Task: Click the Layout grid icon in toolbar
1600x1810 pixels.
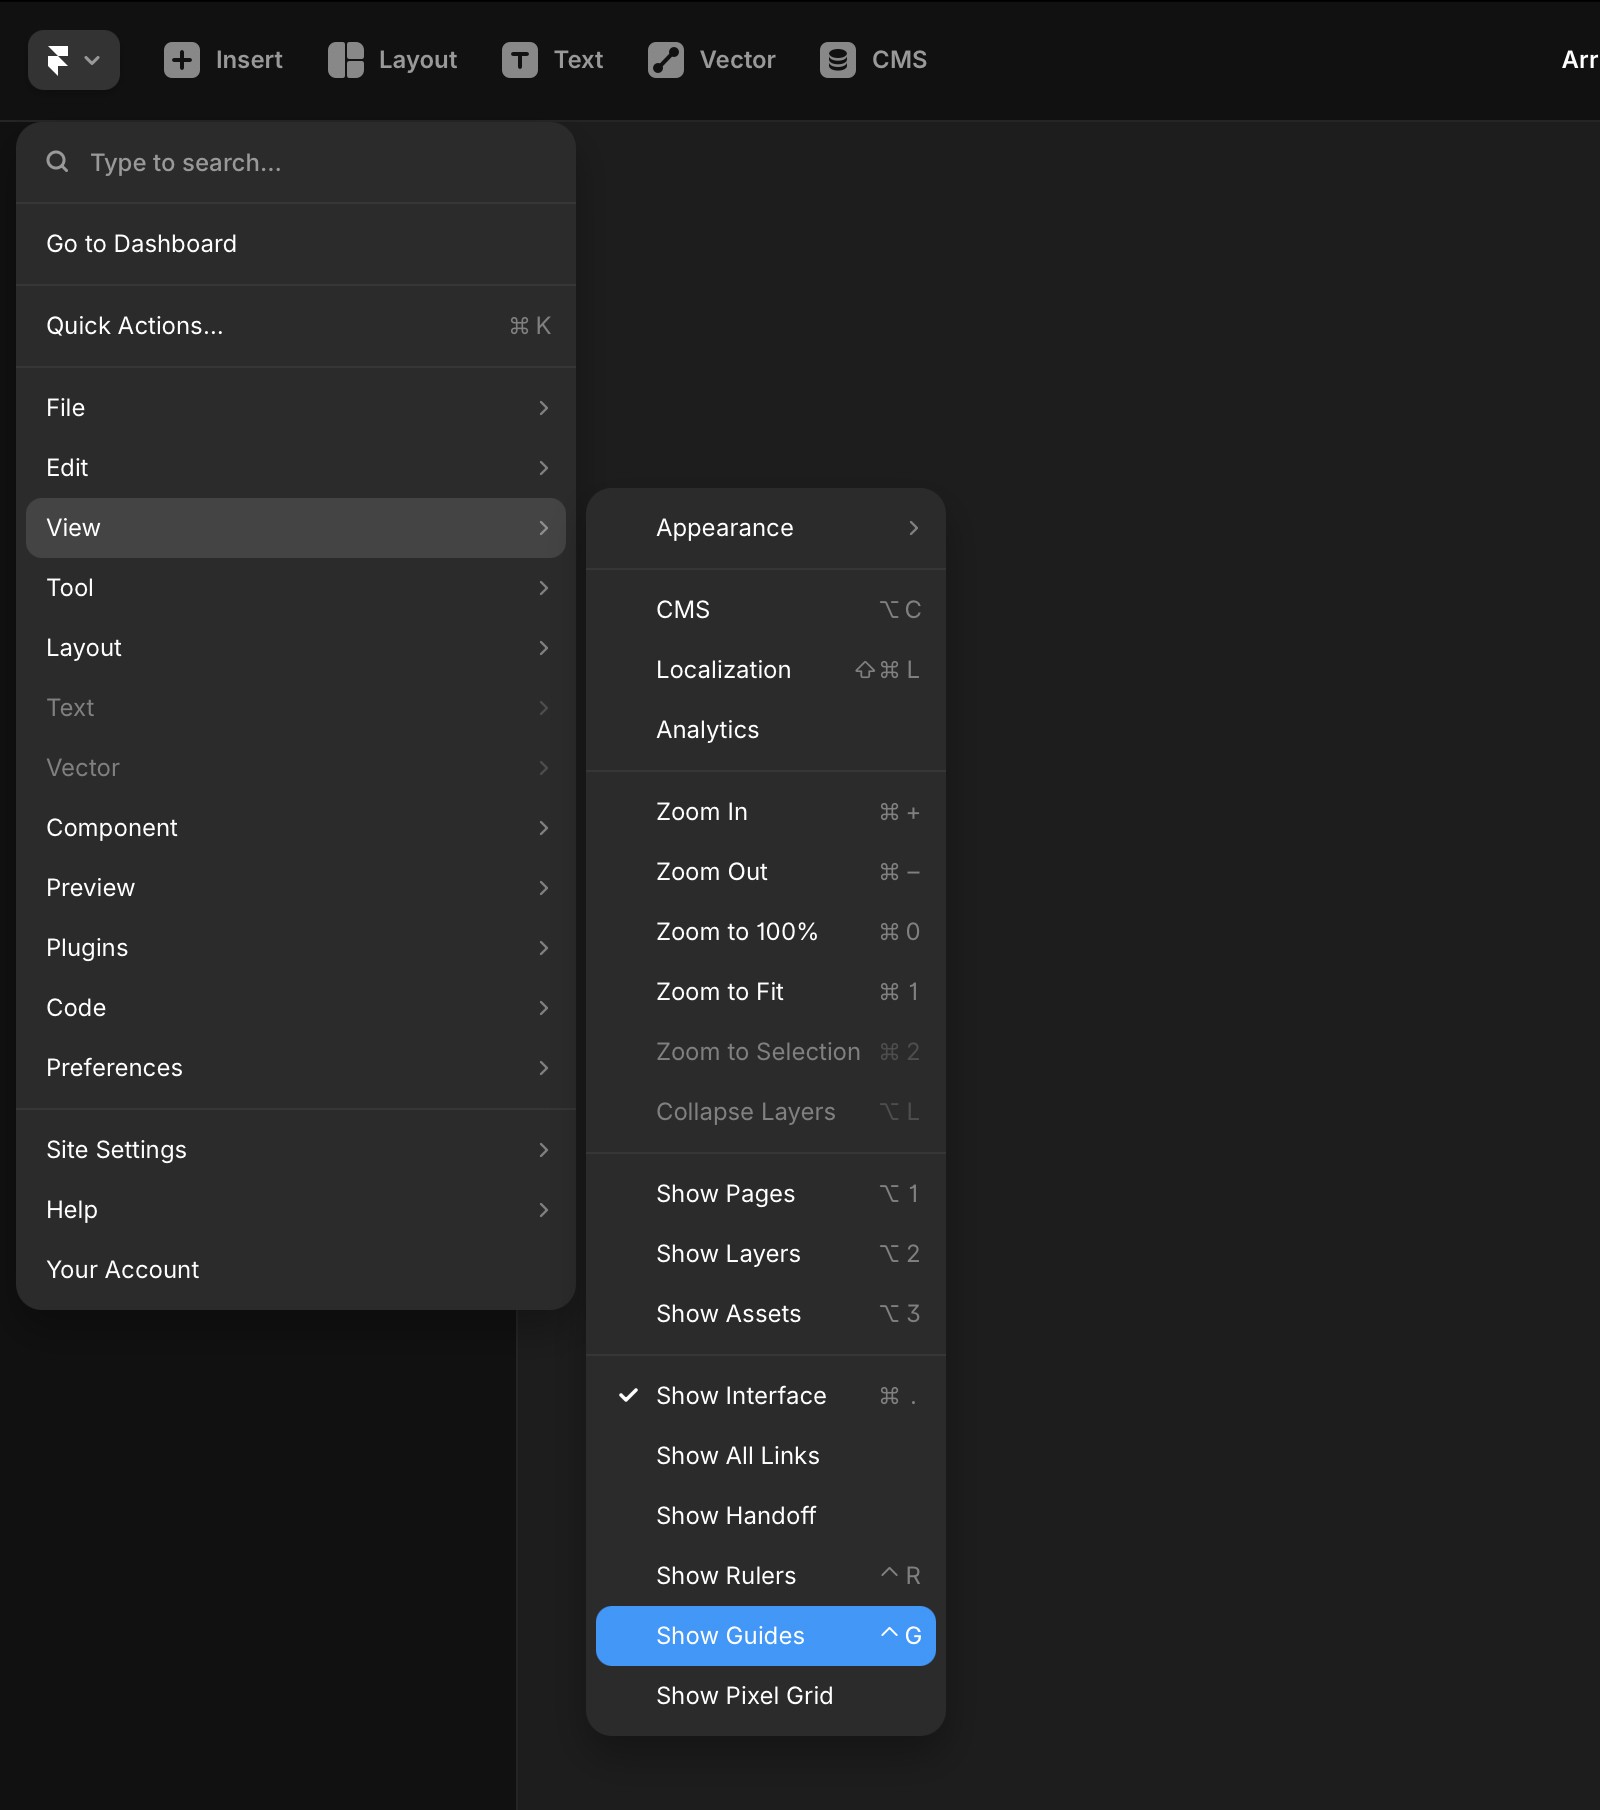Action: [345, 60]
